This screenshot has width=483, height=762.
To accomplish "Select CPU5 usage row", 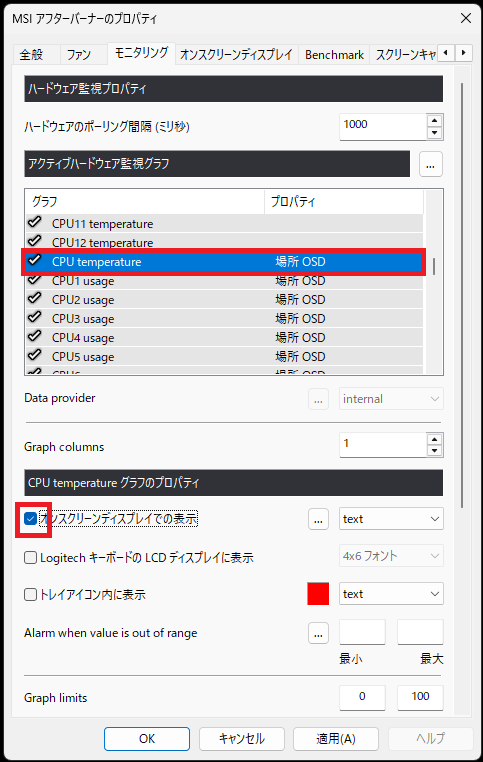I will click(224, 356).
